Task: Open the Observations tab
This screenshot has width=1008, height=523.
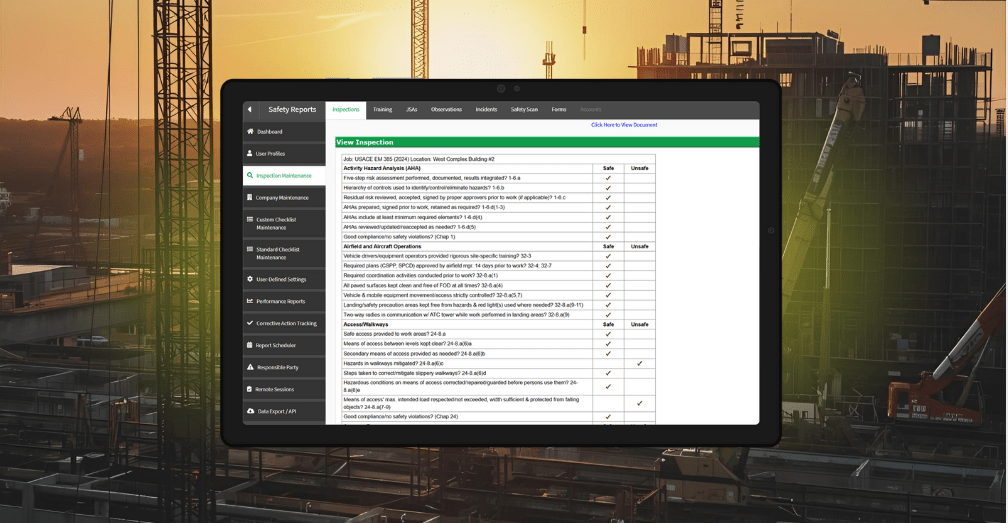Action: (447, 109)
